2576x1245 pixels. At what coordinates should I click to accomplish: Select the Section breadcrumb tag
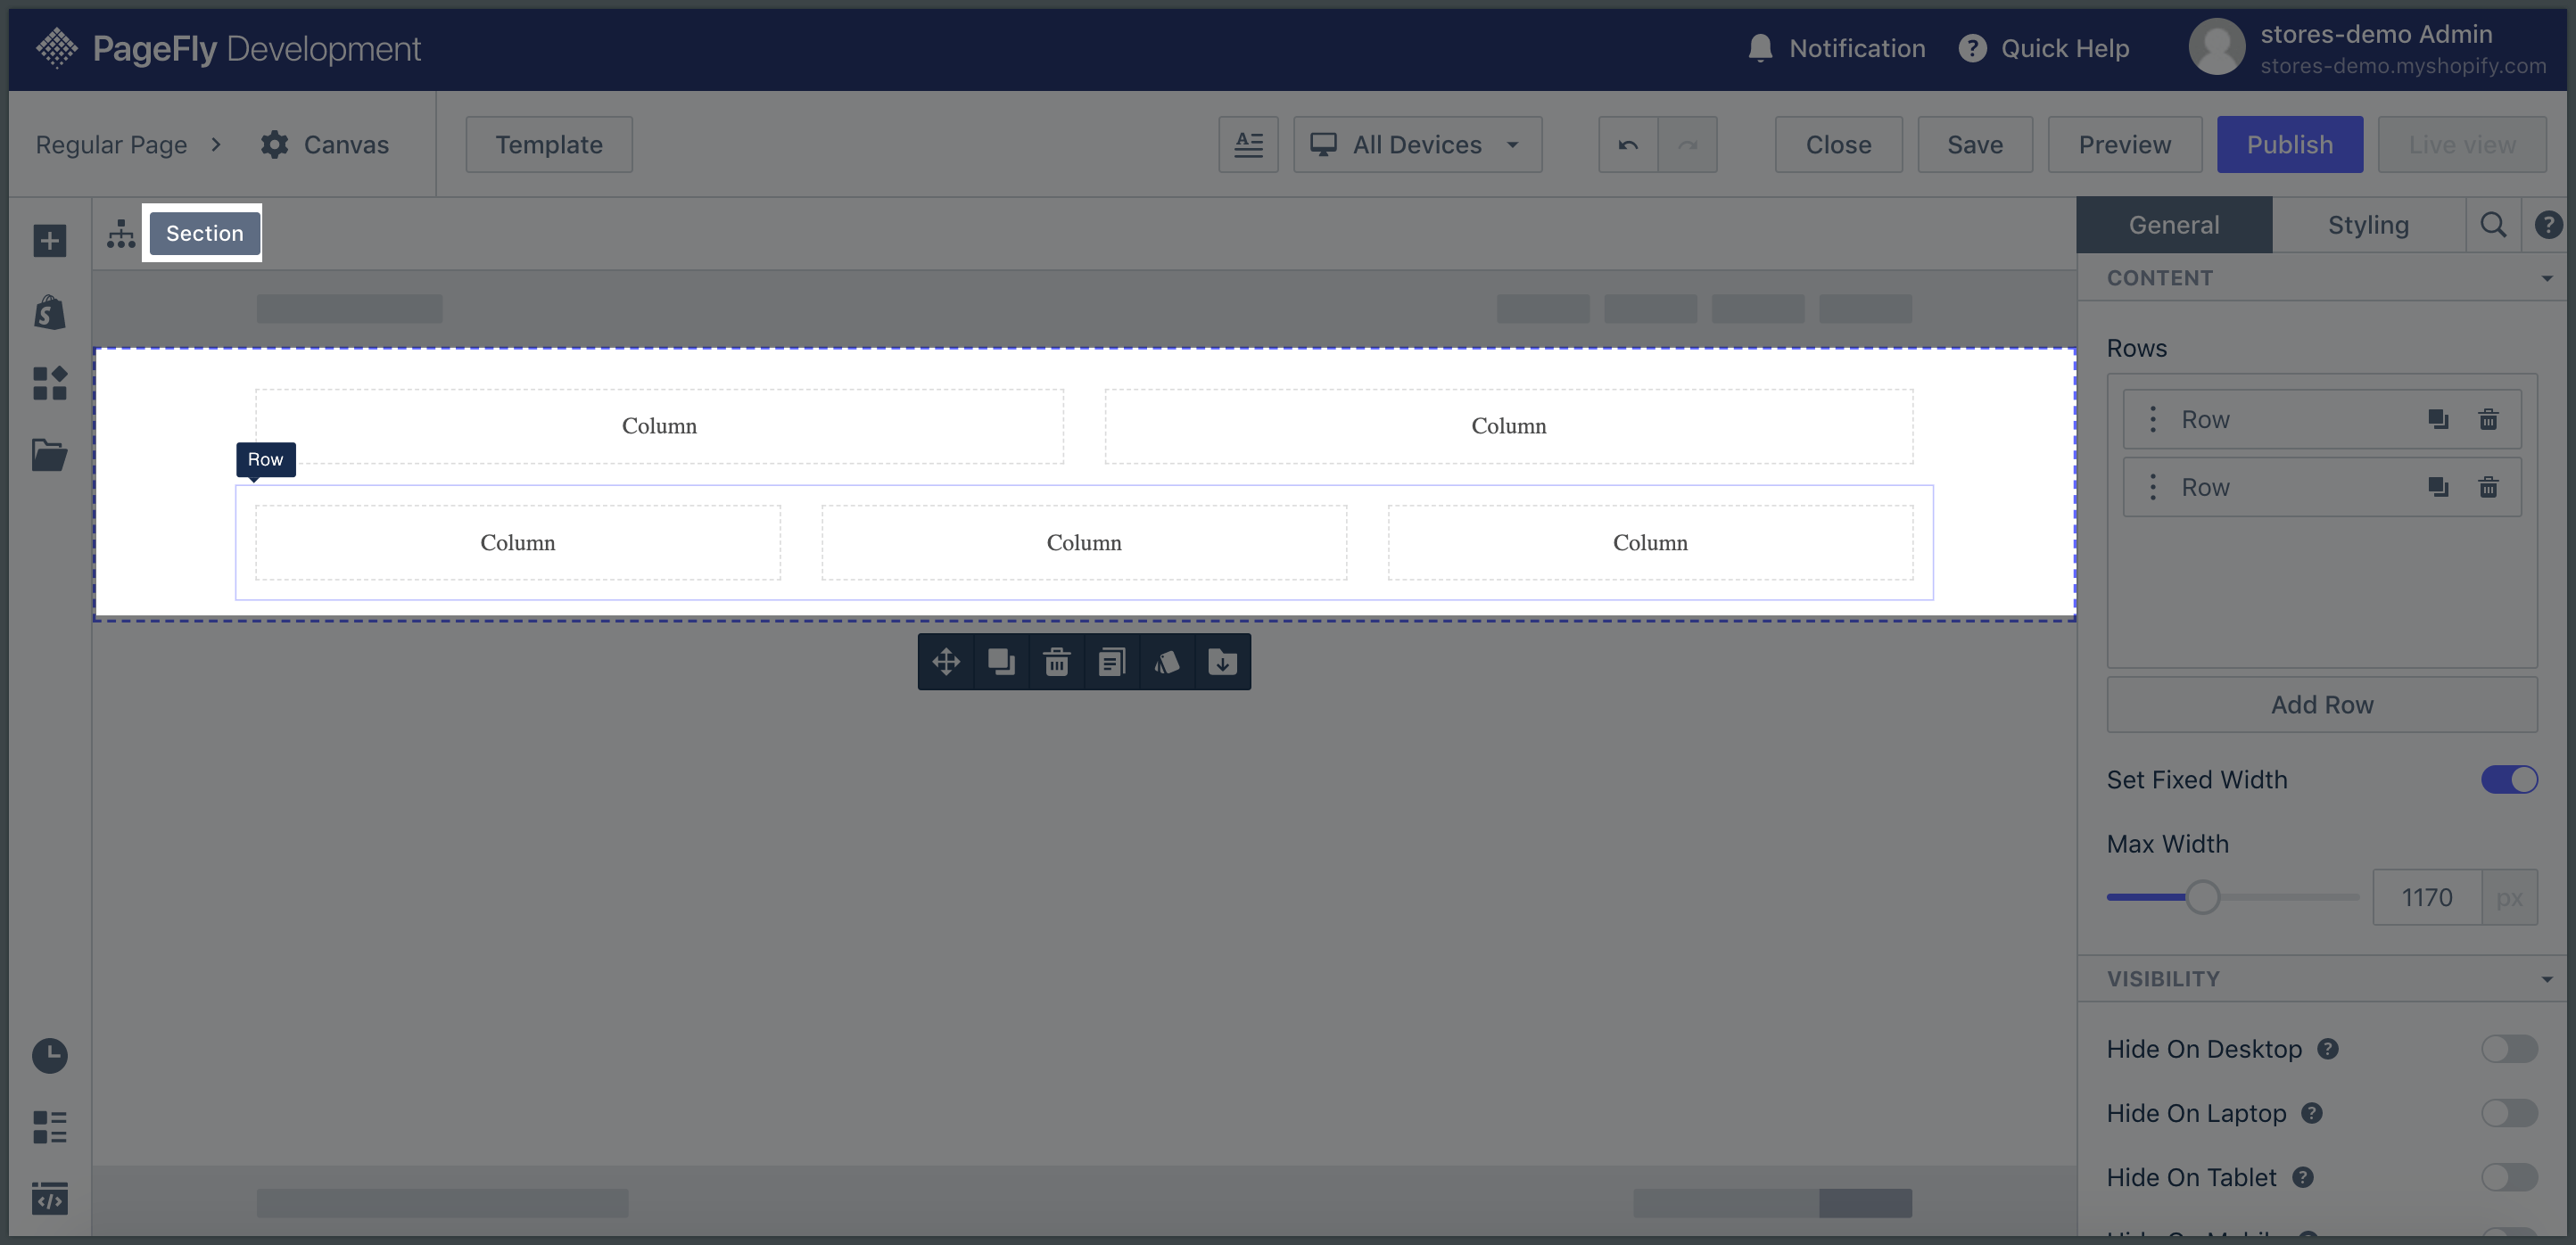[204, 233]
